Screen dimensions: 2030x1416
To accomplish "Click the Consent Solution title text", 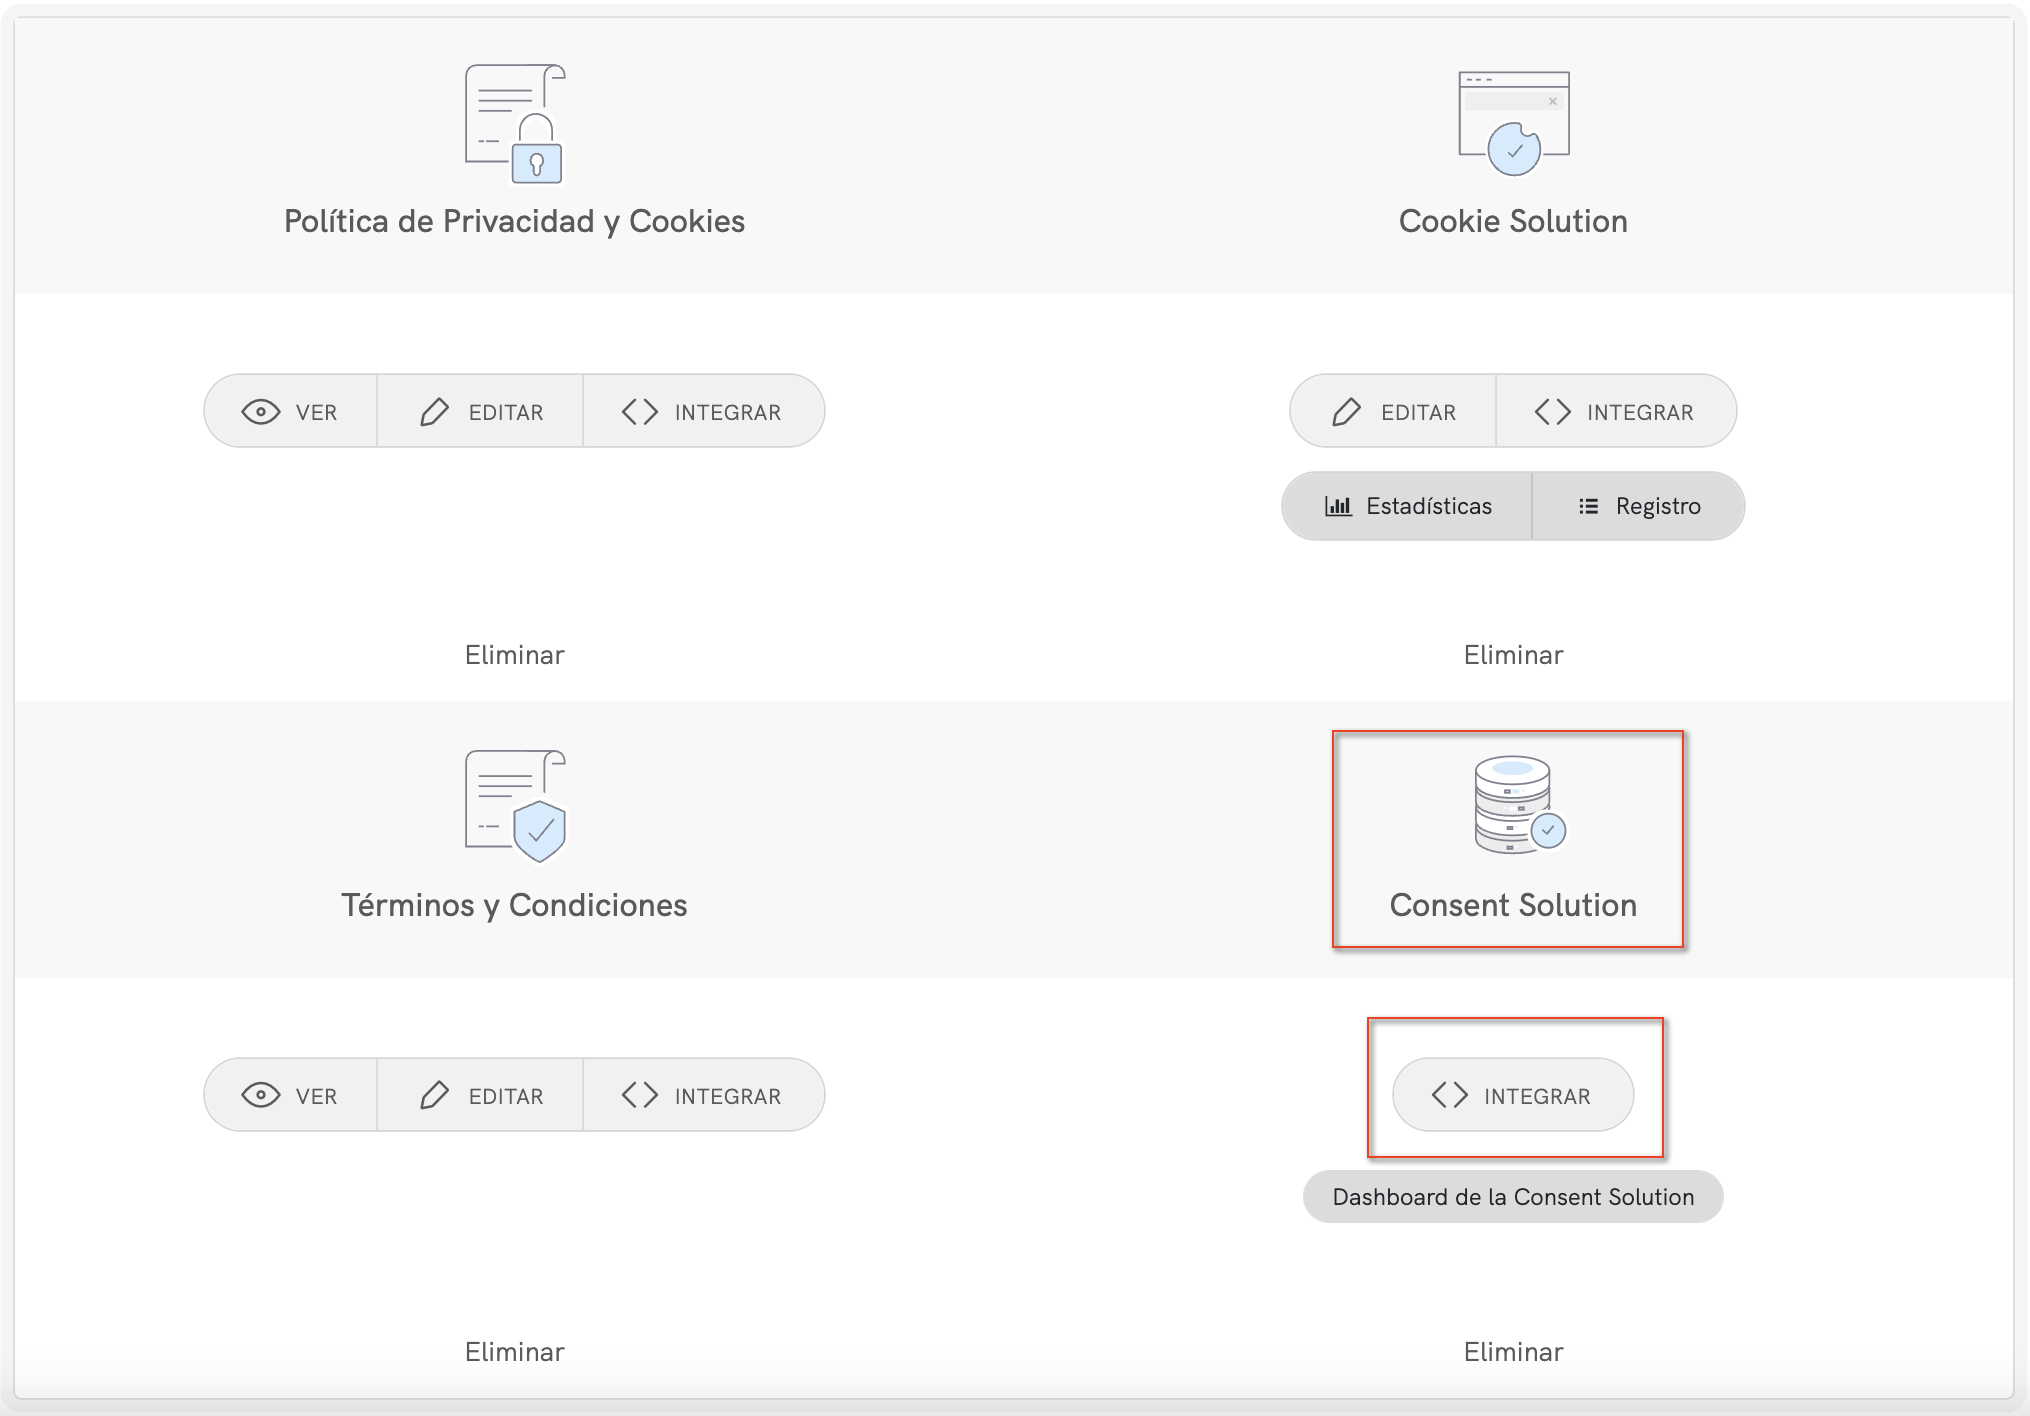I will click(1512, 906).
